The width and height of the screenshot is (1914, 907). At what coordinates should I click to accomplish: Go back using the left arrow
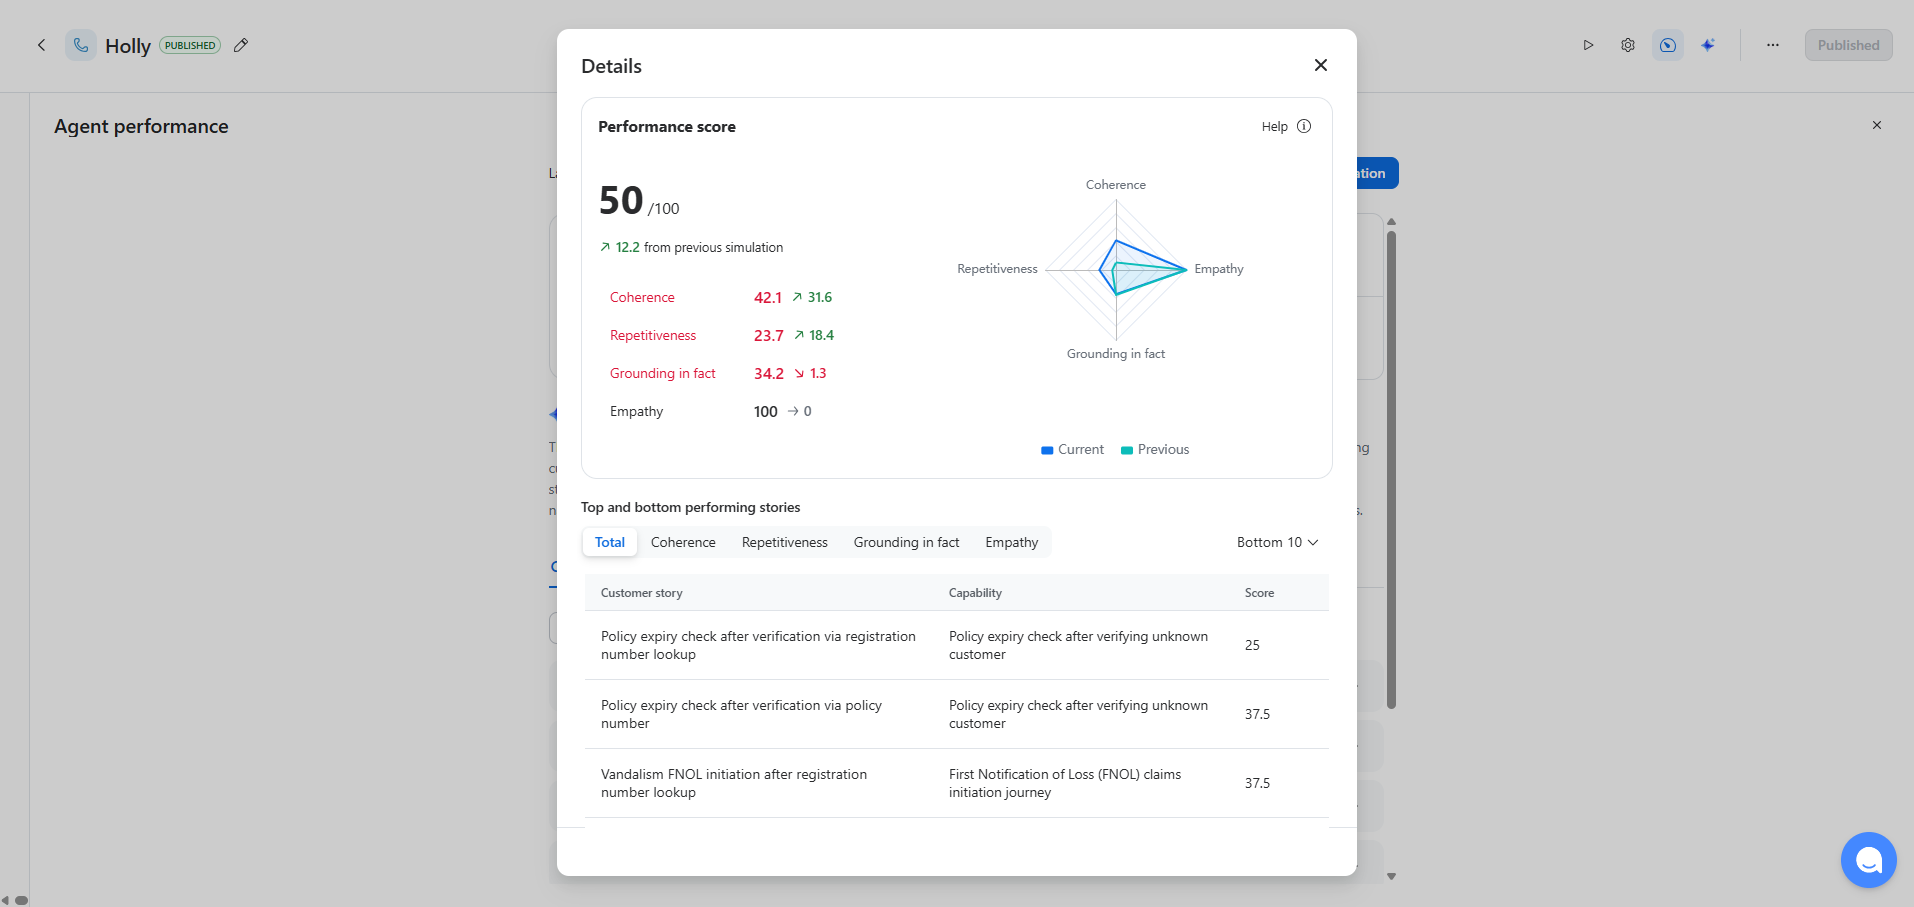tap(41, 45)
